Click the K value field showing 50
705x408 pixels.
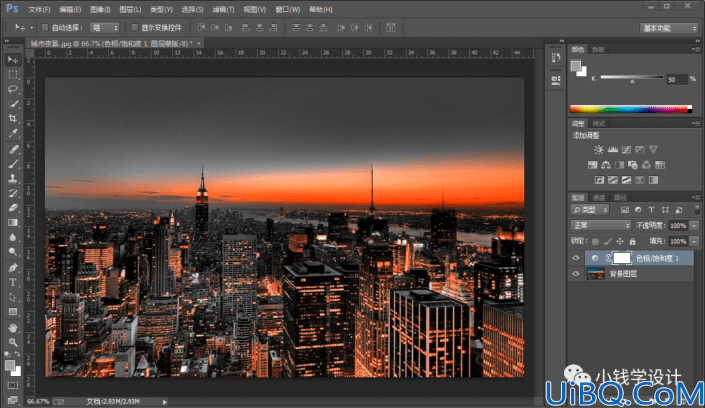coord(676,80)
